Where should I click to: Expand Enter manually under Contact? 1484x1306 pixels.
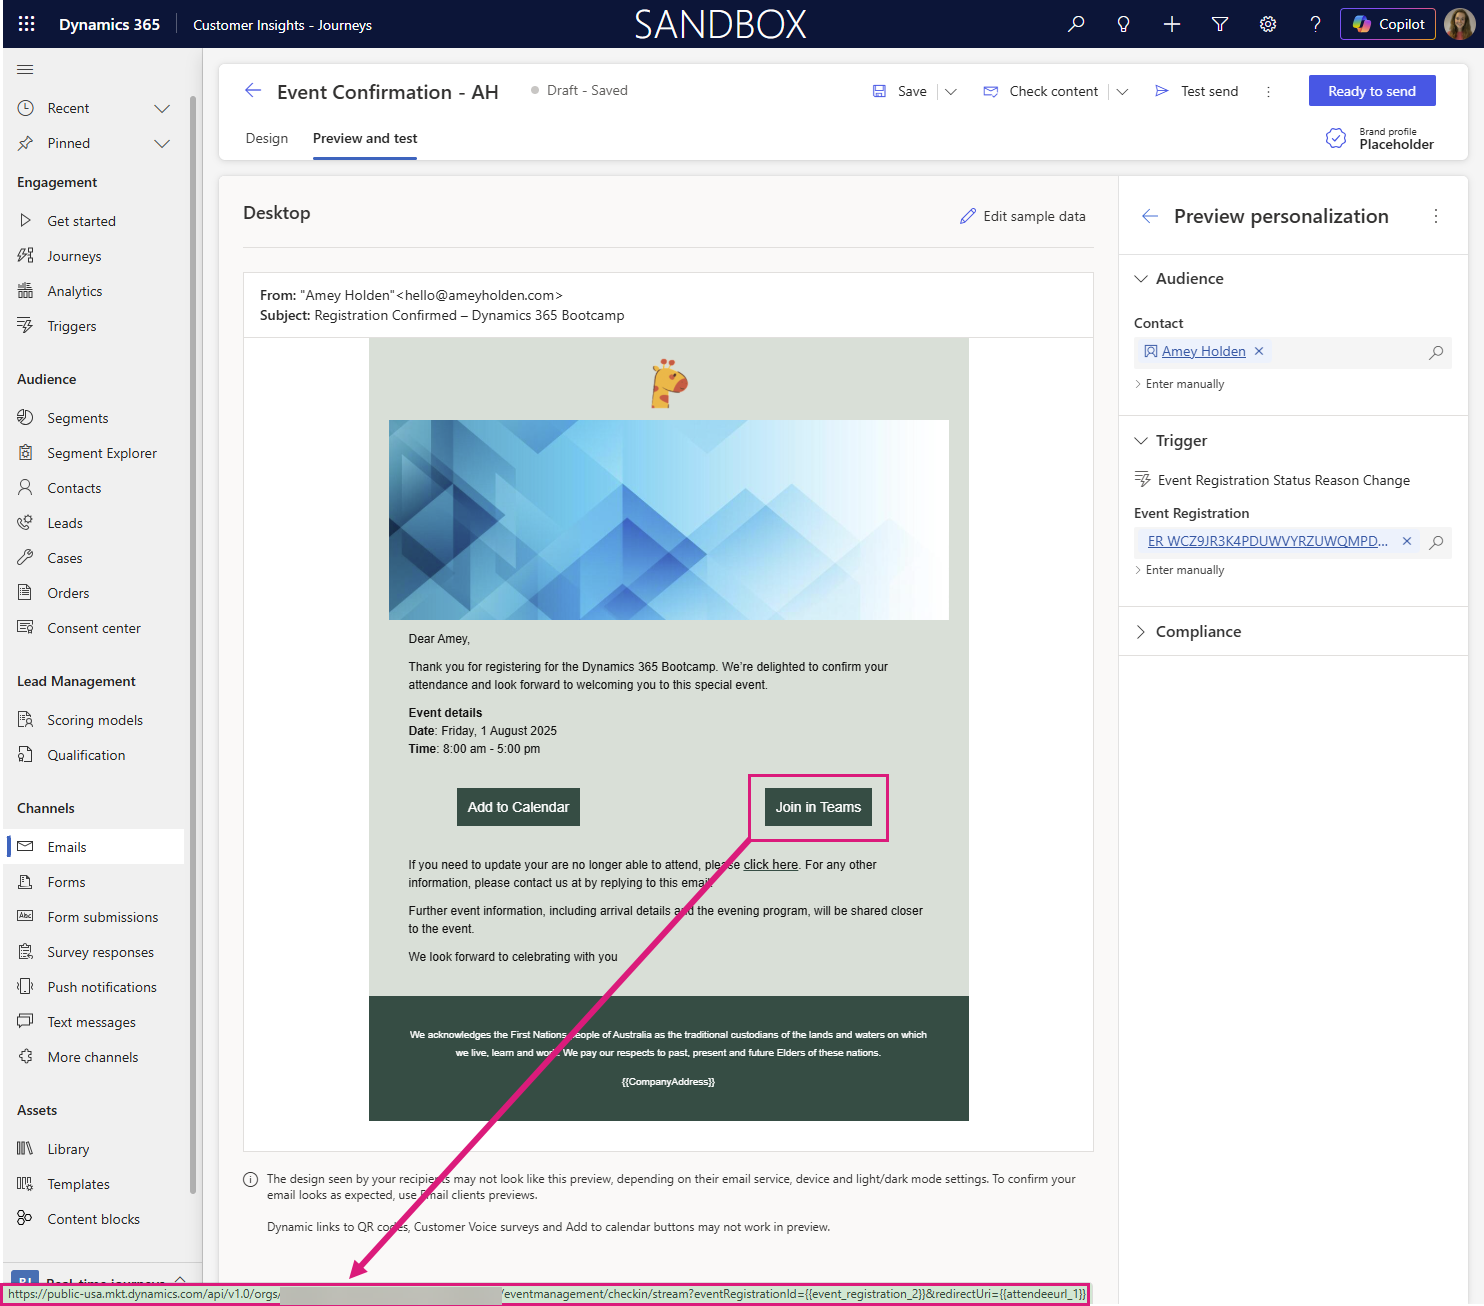pyautogui.click(x=1179, y=384)
